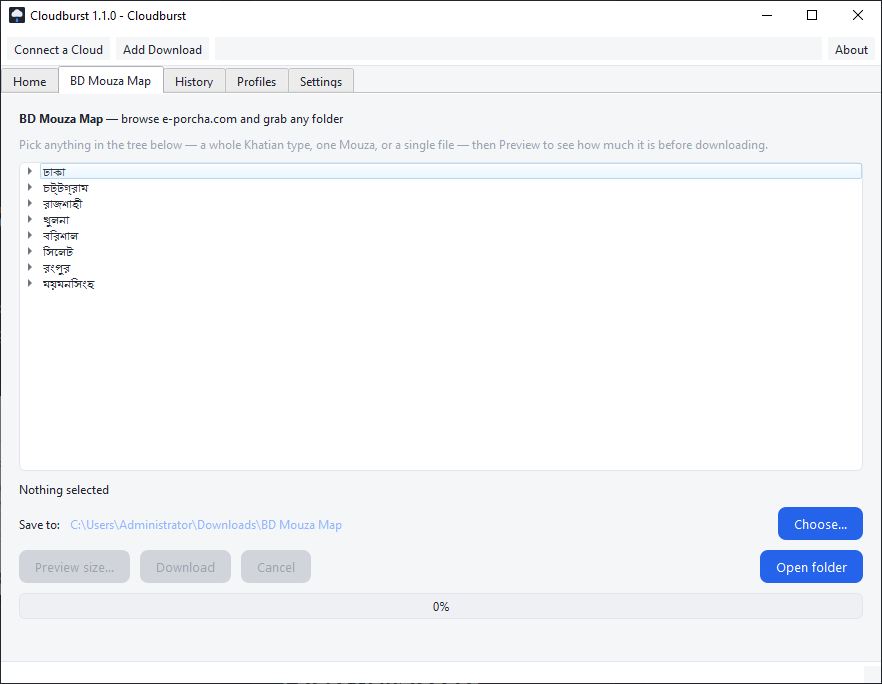Open the About dialog
Screen dimensions: 882x684
851,50
